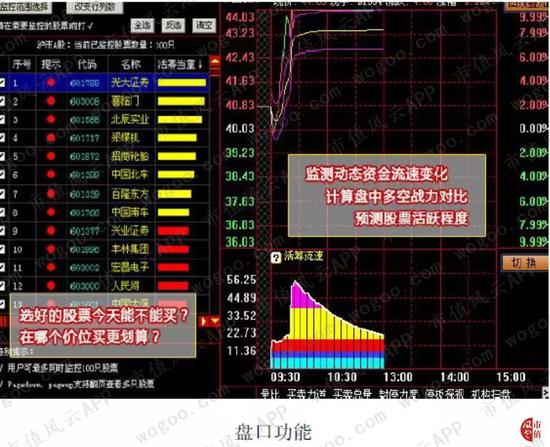Click the 清空 clear button
The image size is (550, 447).
[204, 25]
